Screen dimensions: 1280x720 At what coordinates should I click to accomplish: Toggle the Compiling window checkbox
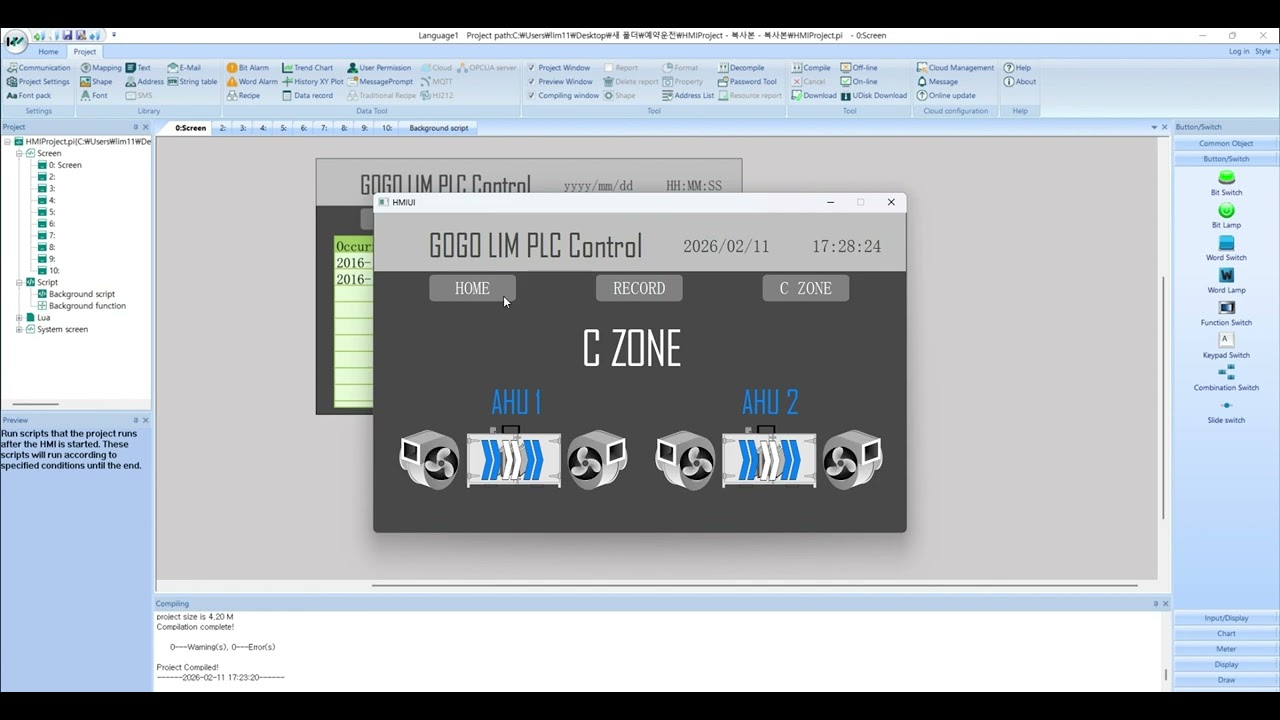click(x=531, y=96)
